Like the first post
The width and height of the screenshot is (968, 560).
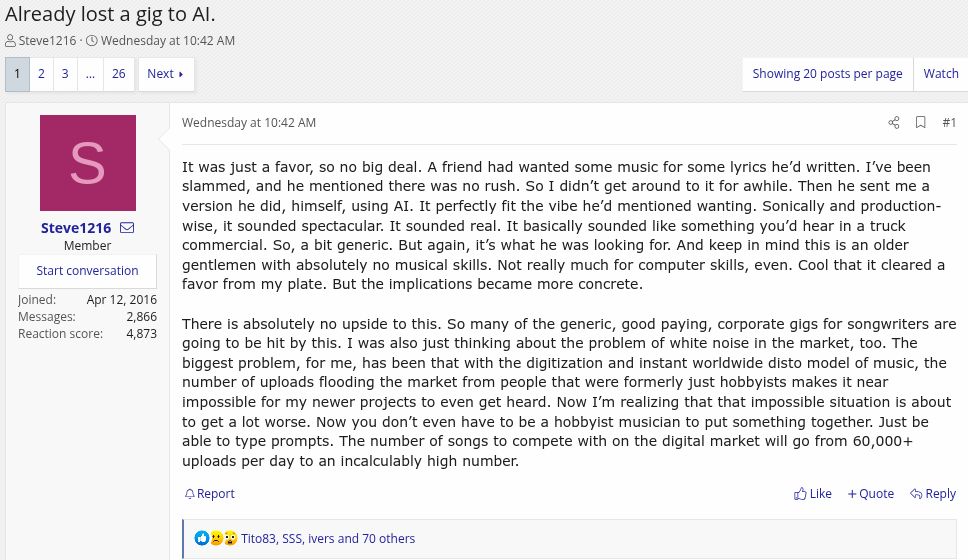coord(813,494)
